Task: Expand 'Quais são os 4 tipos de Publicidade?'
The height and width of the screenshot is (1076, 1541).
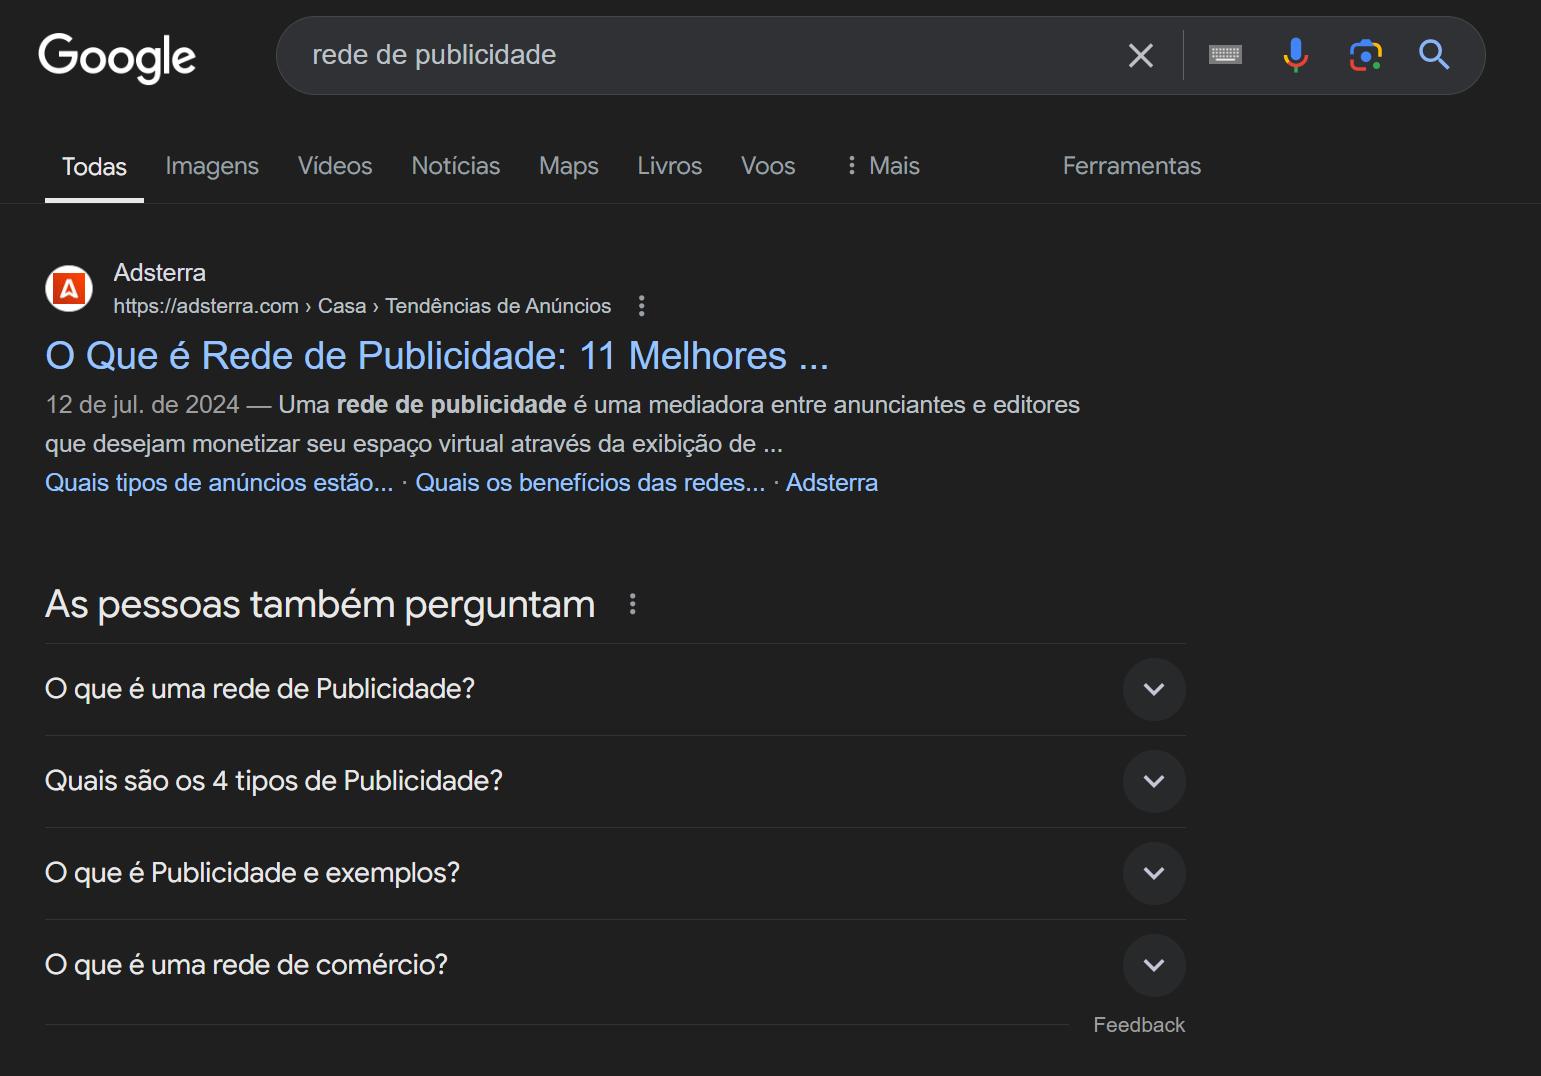Action: tap(1154, 781)
